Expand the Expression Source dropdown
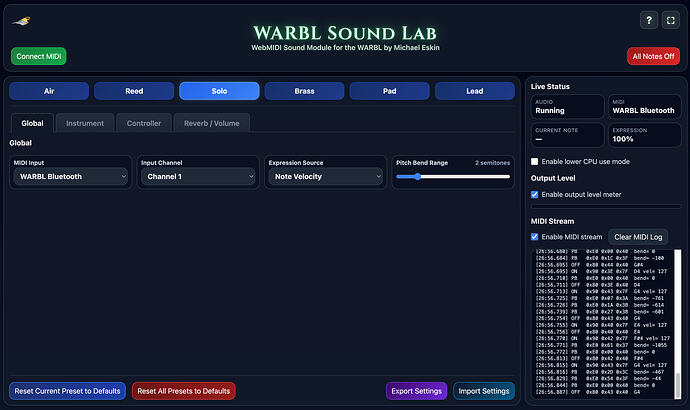690x410 pixels. [326, 176]
